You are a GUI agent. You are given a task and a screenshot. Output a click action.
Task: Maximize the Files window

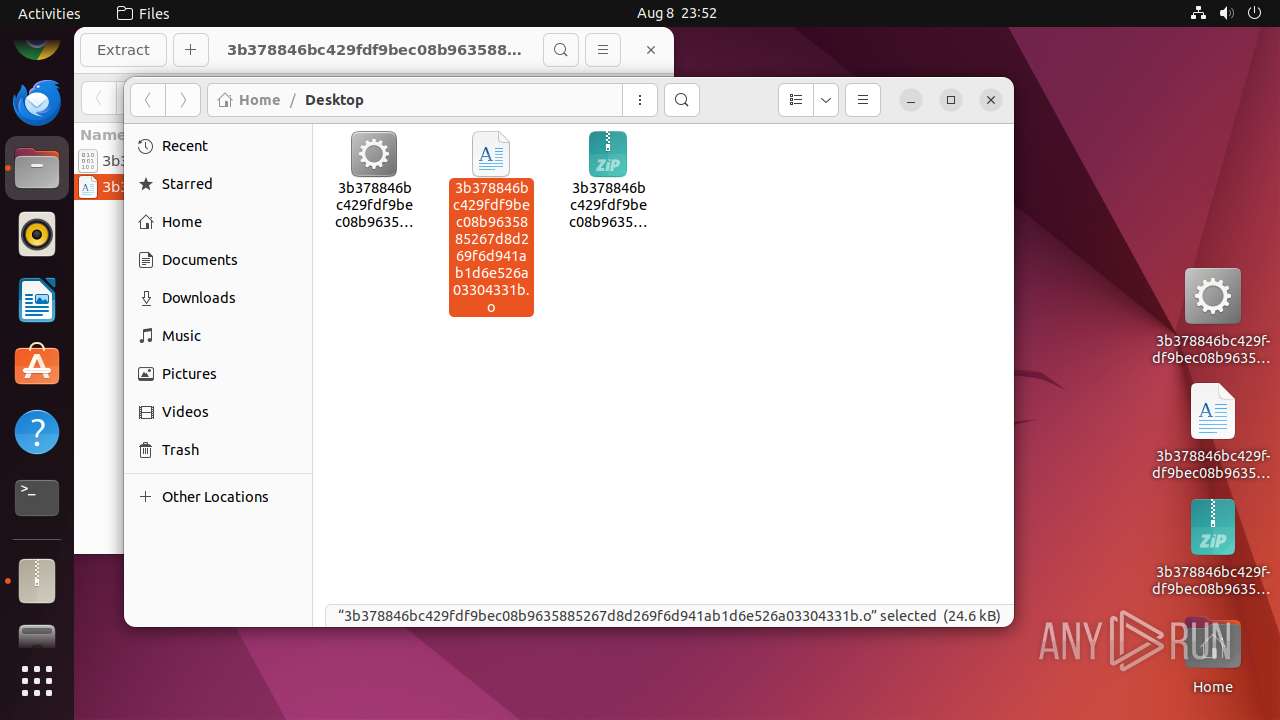point(951,100)
